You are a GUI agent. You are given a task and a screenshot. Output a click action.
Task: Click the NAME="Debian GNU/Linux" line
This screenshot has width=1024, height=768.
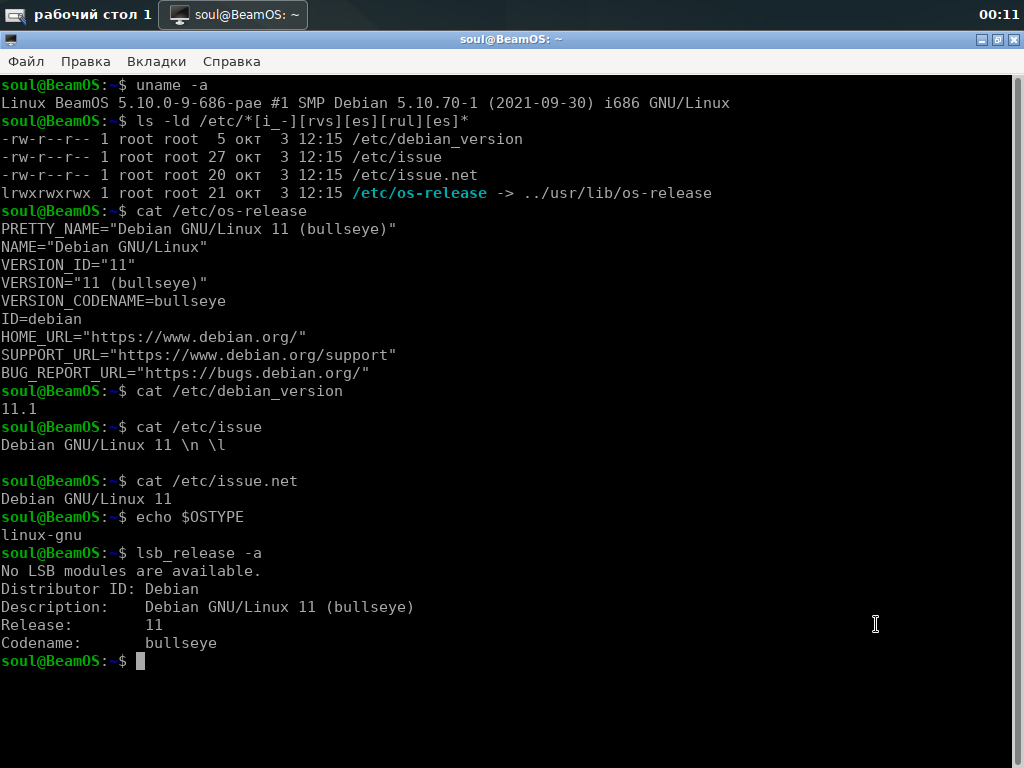(x=104, y=247)
